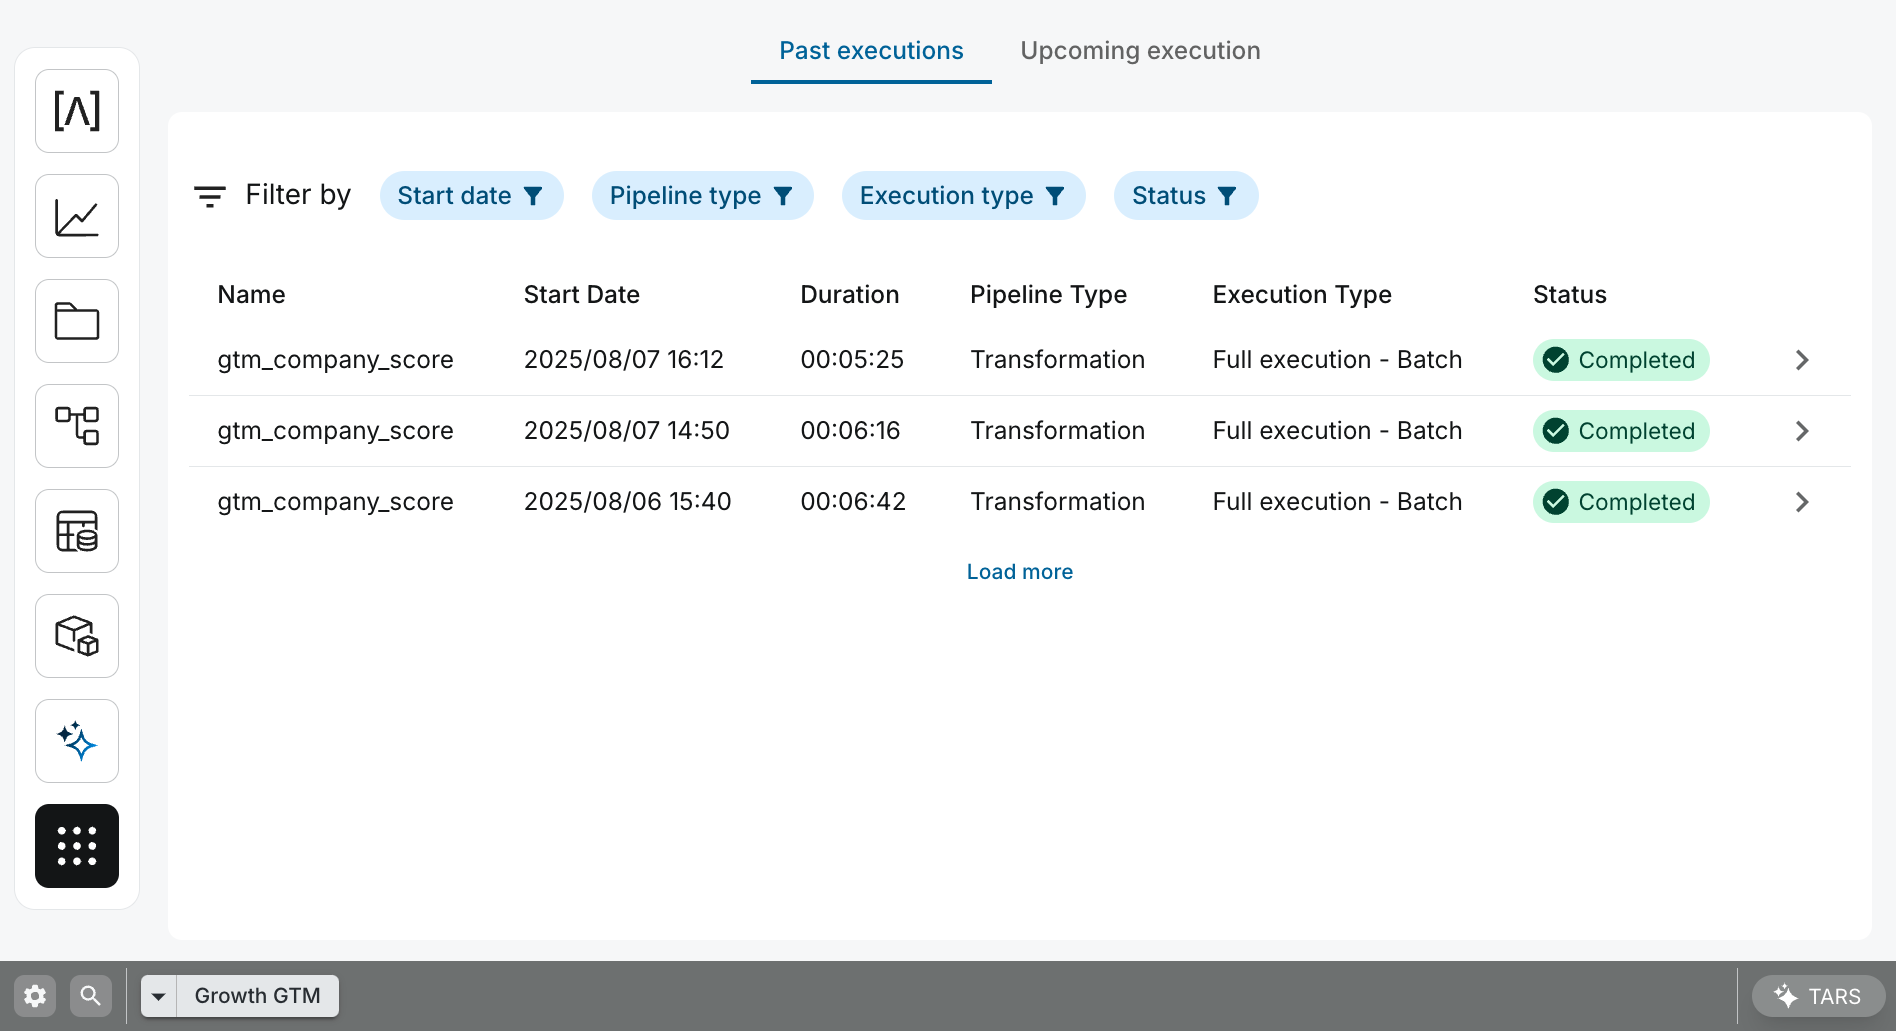Open the Execution type filter dropdown
The width and height of the screenshot is (1896, 1031).
click(x=963, y=196)
